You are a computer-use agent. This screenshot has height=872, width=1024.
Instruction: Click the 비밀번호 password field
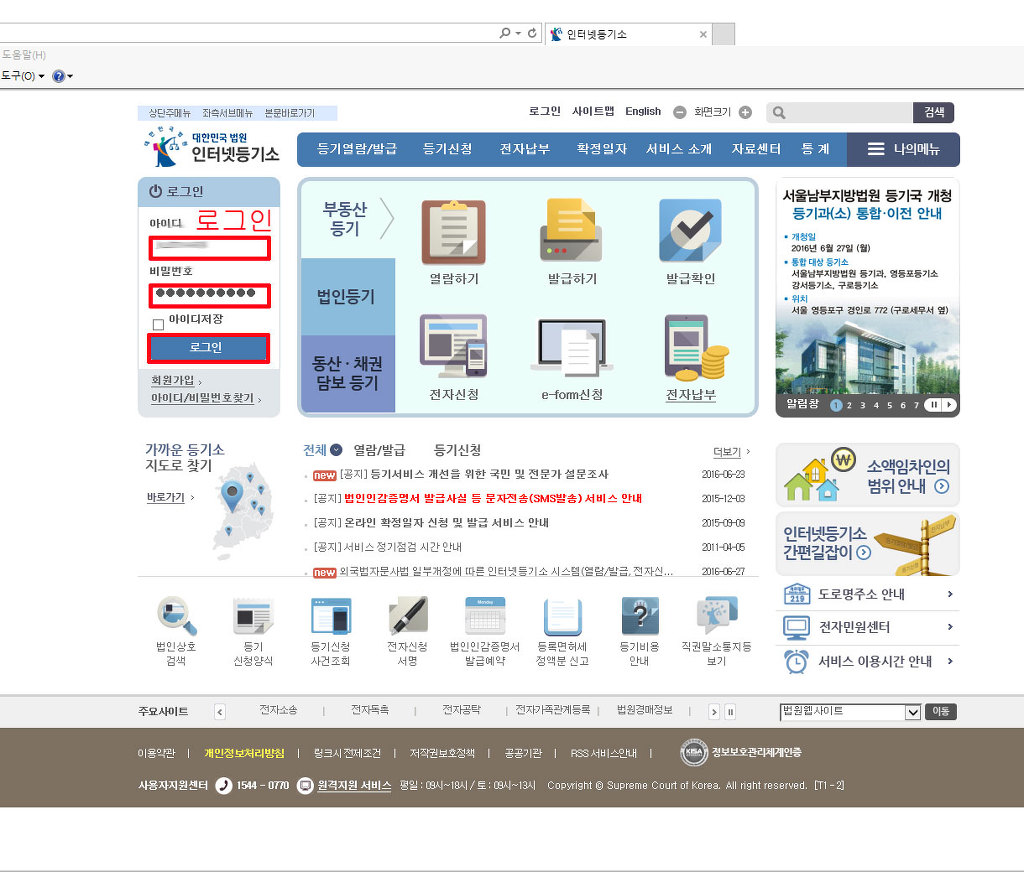click(x=209, y=296)
